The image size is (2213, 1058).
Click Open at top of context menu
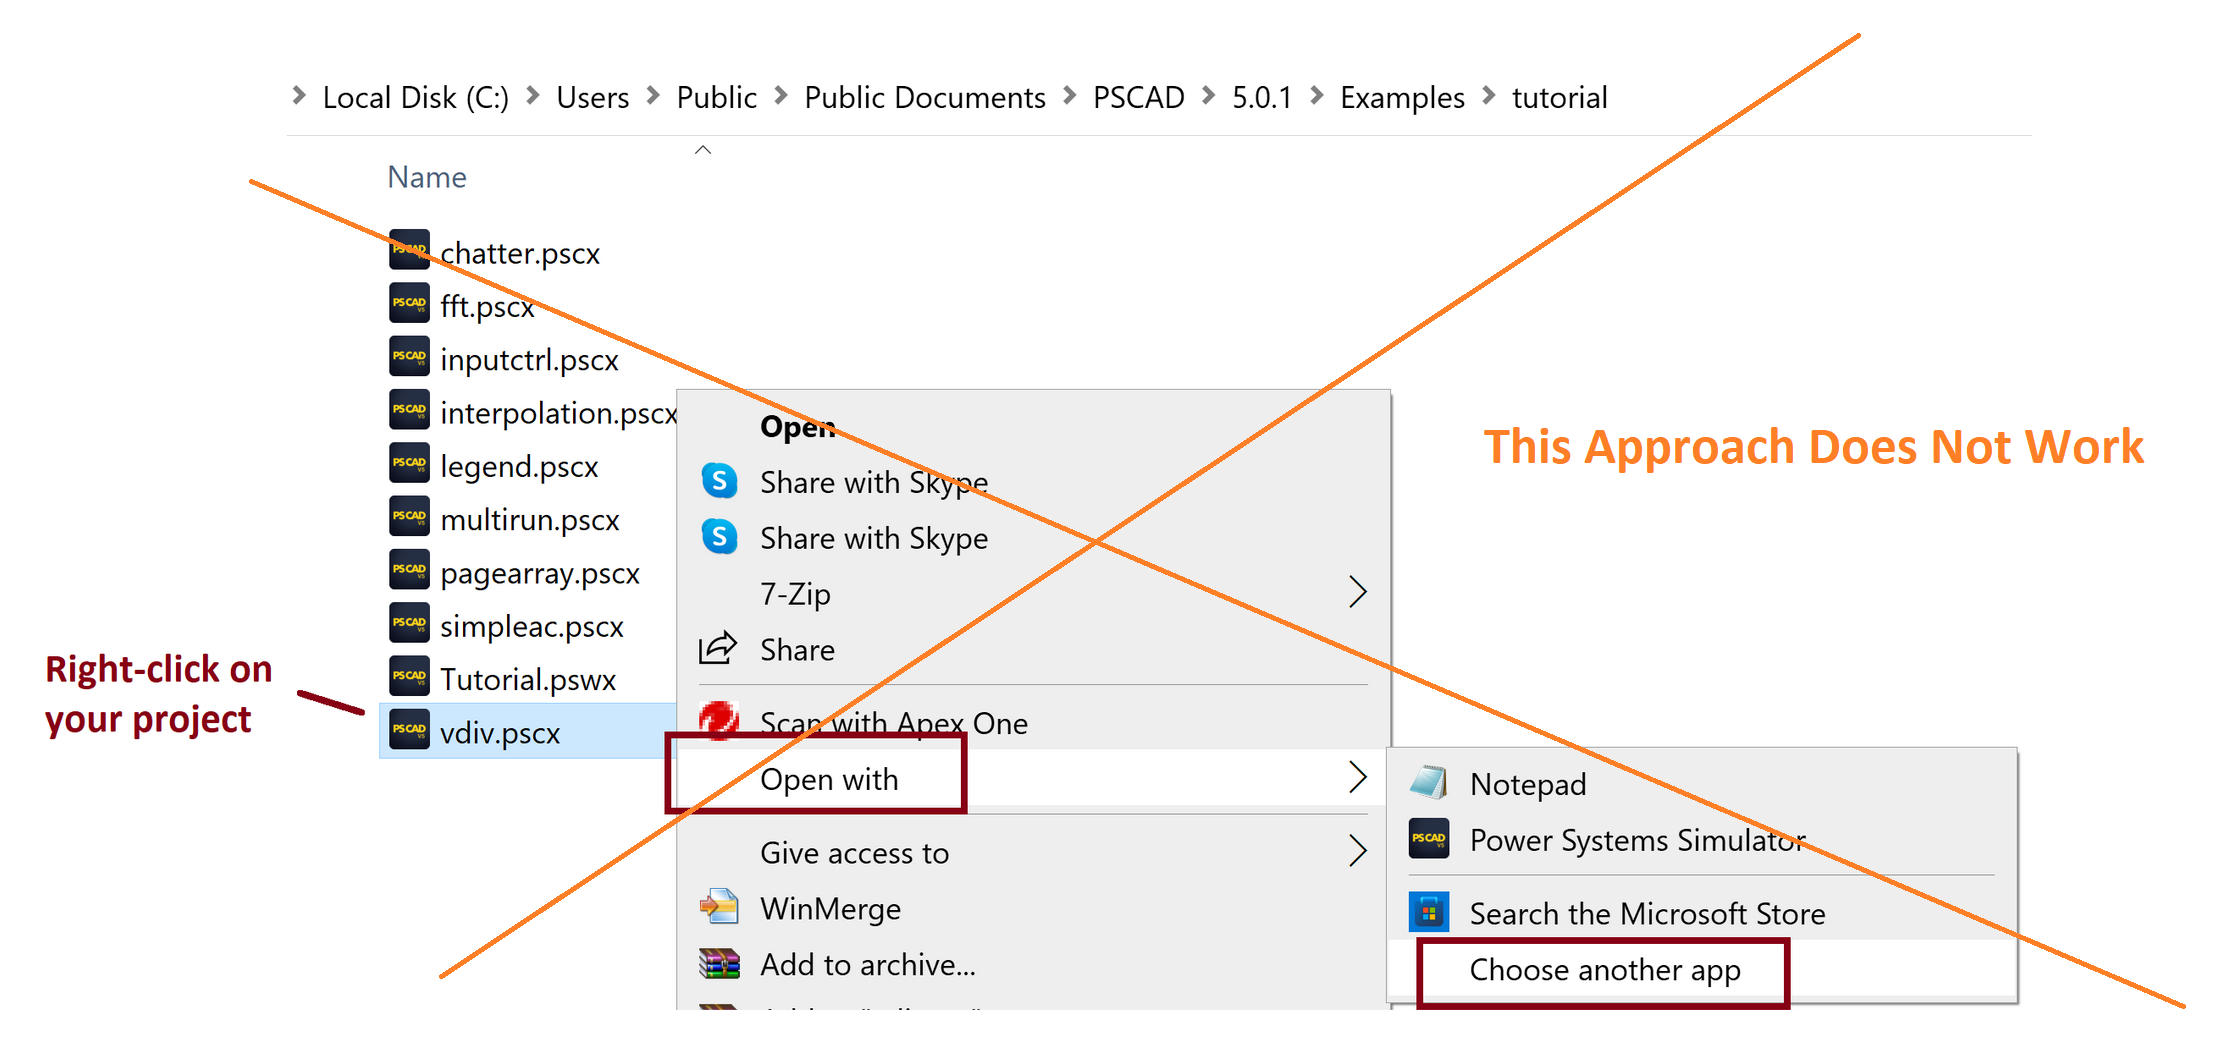coord(797,427)
